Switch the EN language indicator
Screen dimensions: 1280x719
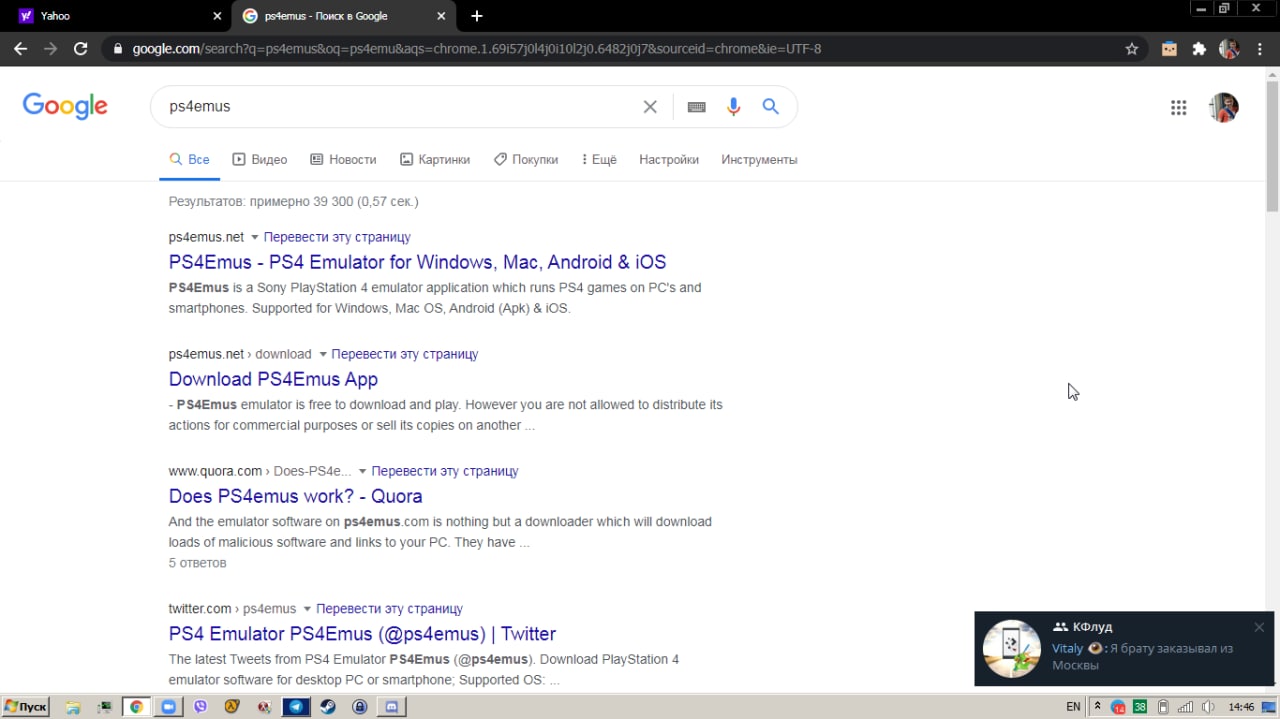(x=1073, y=707)
